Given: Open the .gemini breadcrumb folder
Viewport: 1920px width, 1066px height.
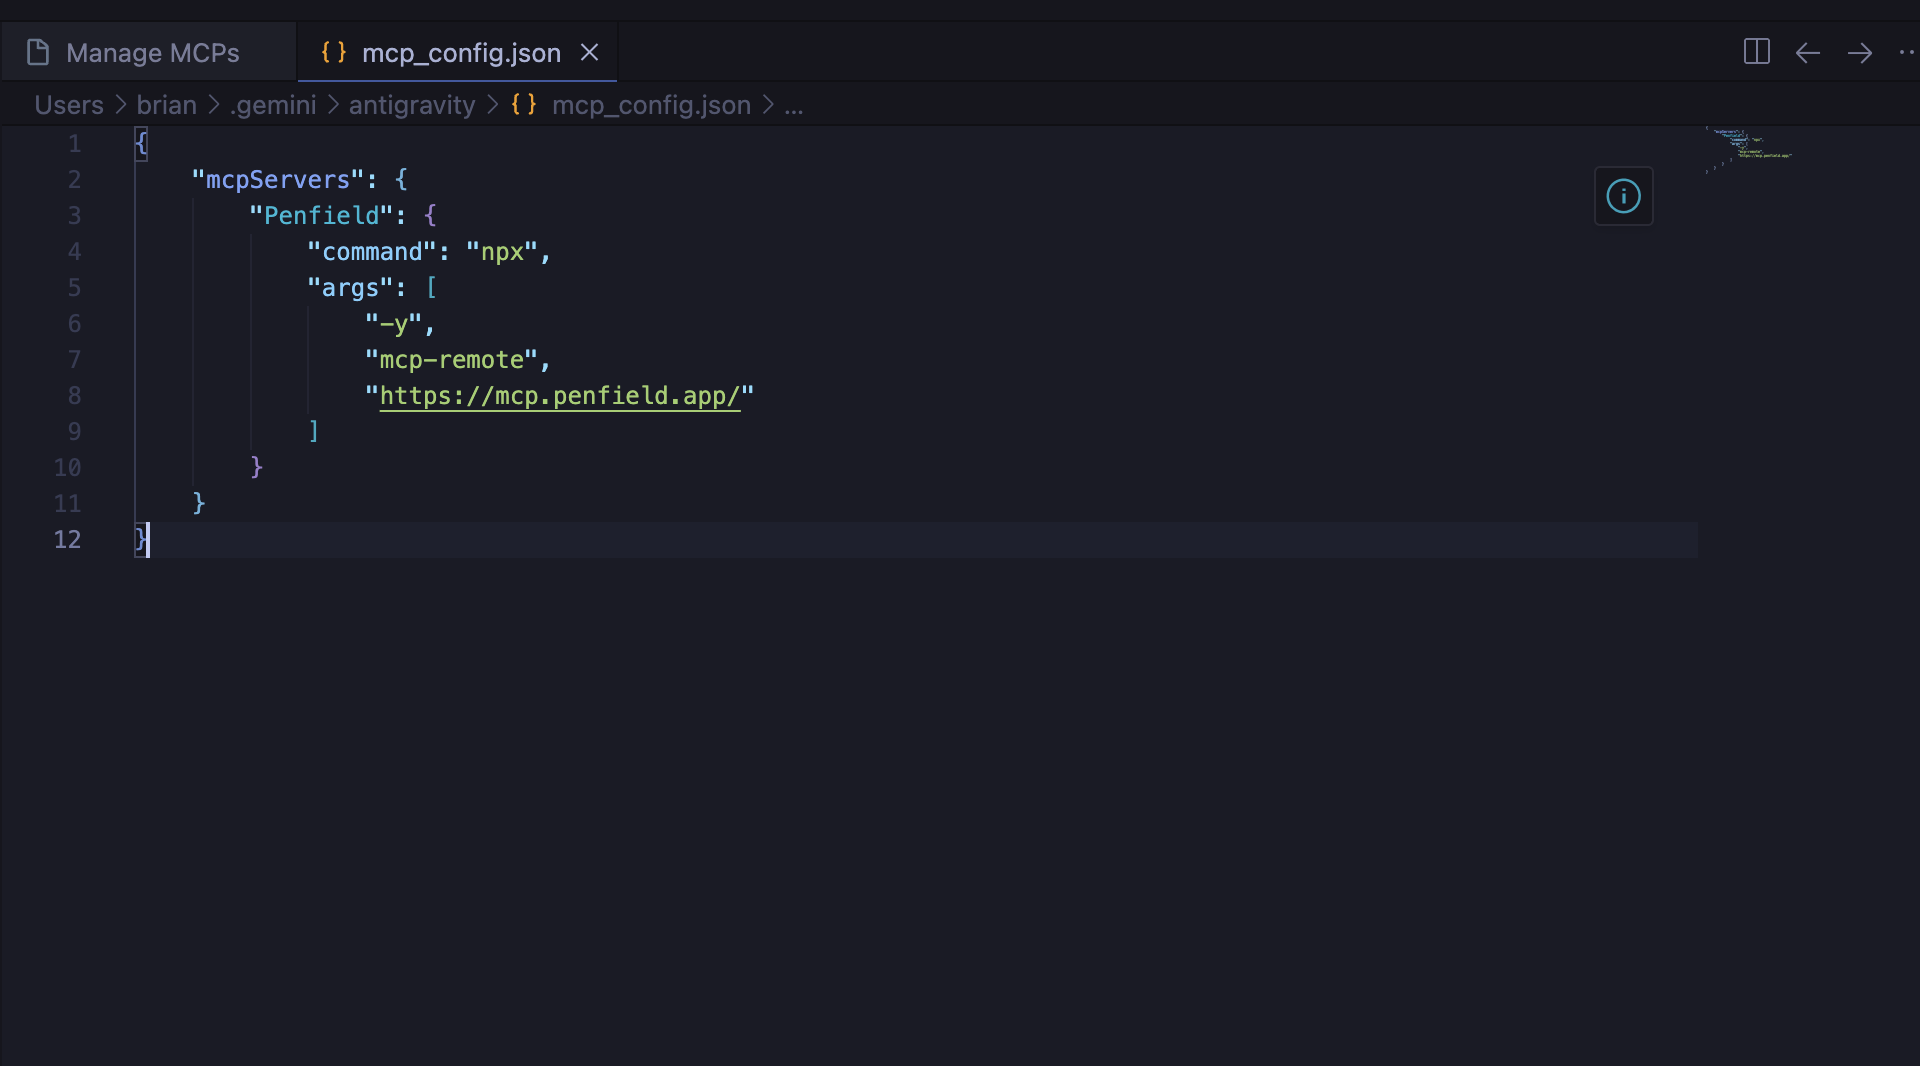Looking at the screenshot, I should (273, 105).
